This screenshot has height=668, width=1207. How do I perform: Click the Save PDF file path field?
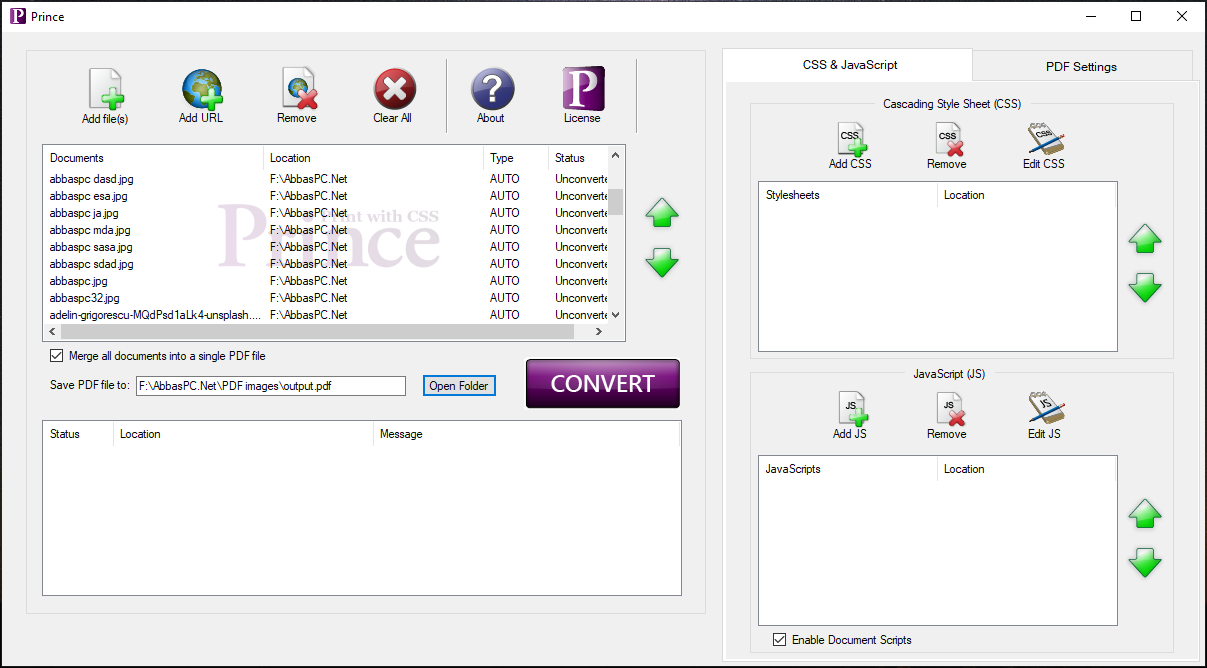click(270, 386)
